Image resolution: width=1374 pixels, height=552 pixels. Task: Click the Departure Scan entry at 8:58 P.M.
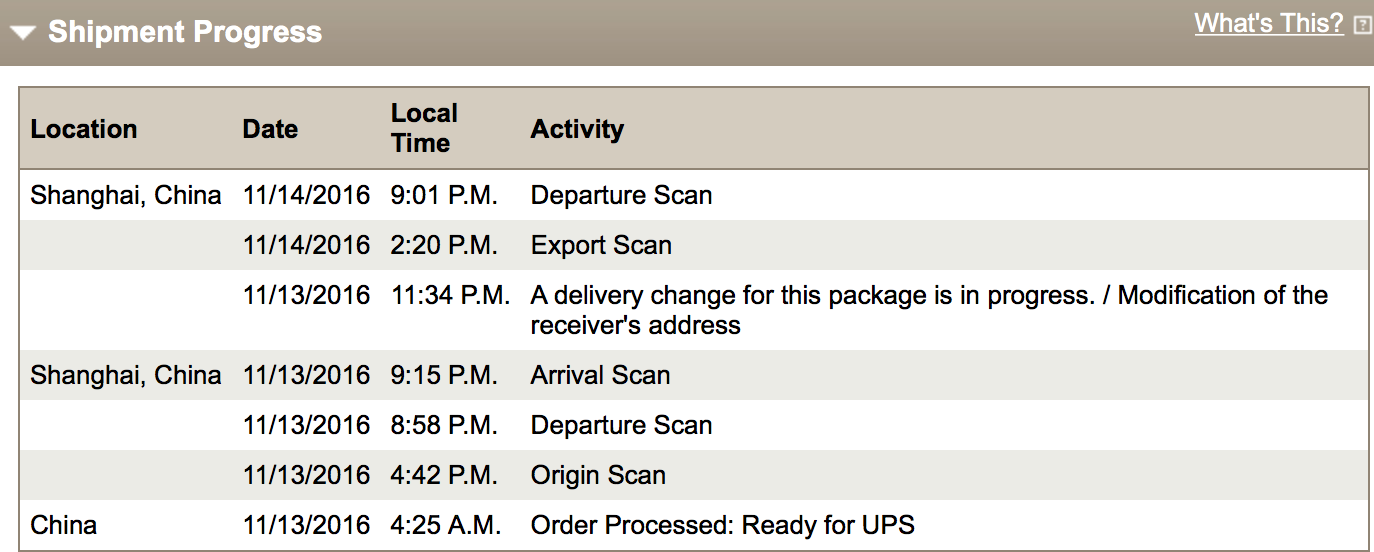tap(621, 425)
